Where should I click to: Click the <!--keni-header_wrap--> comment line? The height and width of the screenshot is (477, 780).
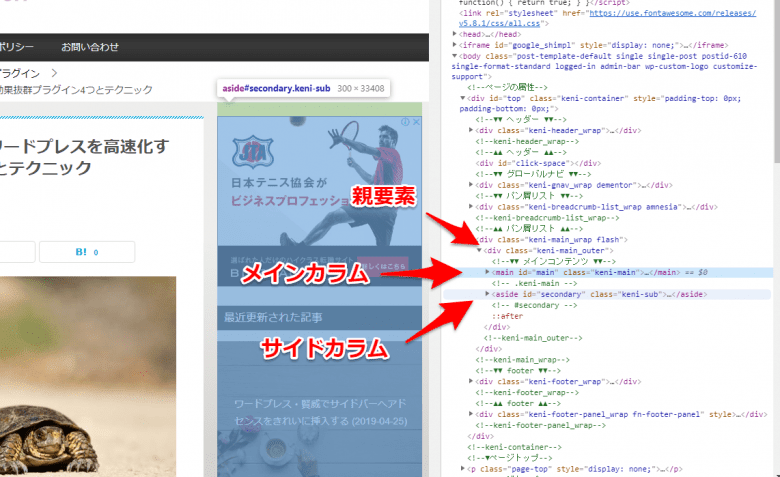527,141
